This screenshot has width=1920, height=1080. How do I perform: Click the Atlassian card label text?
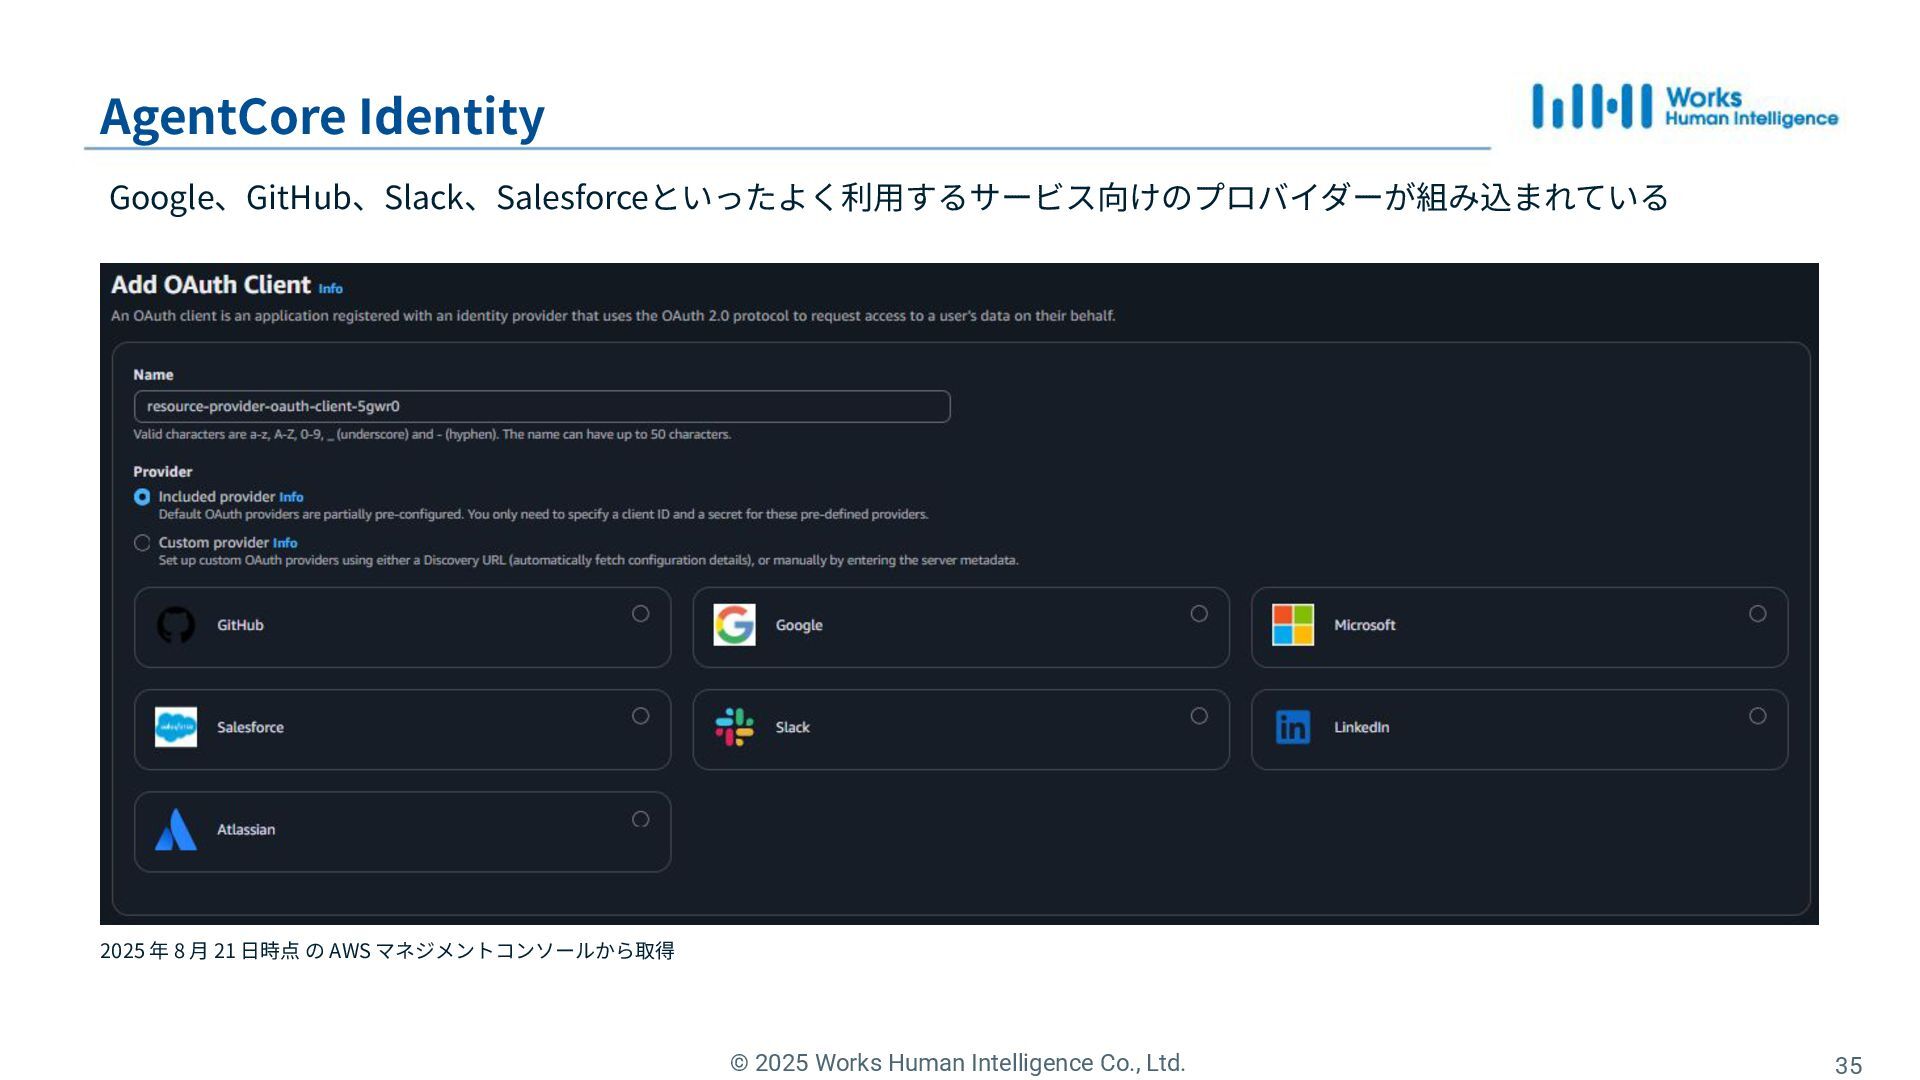coord(246,829)
